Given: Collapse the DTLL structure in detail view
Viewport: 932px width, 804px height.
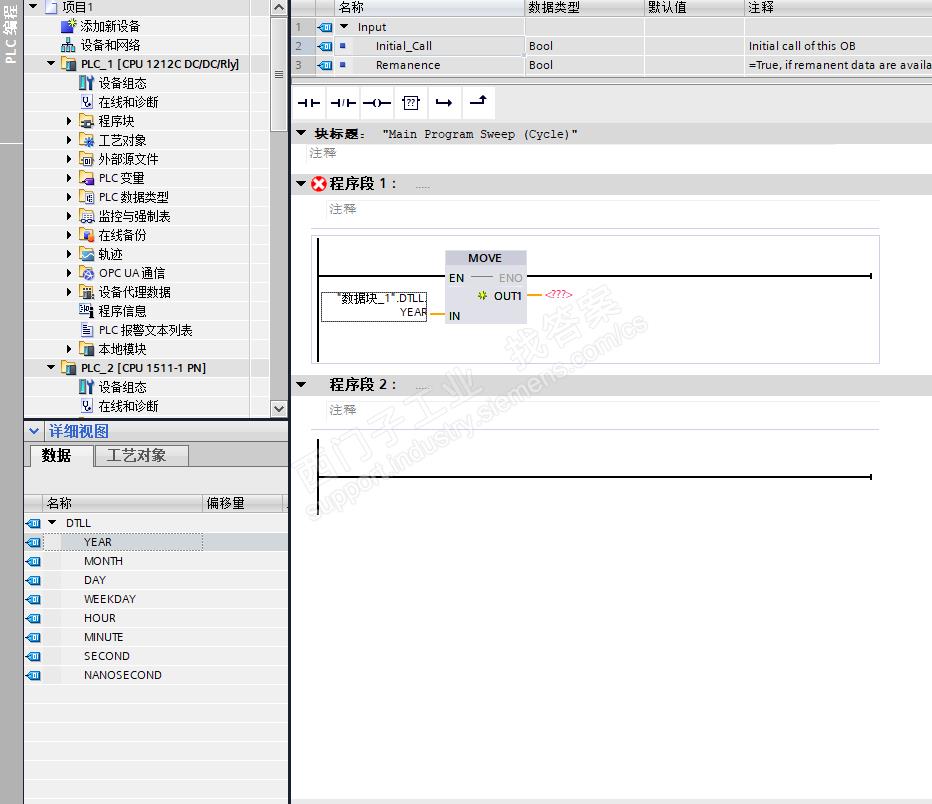Looking at the screenshot, I should [52, 522].
